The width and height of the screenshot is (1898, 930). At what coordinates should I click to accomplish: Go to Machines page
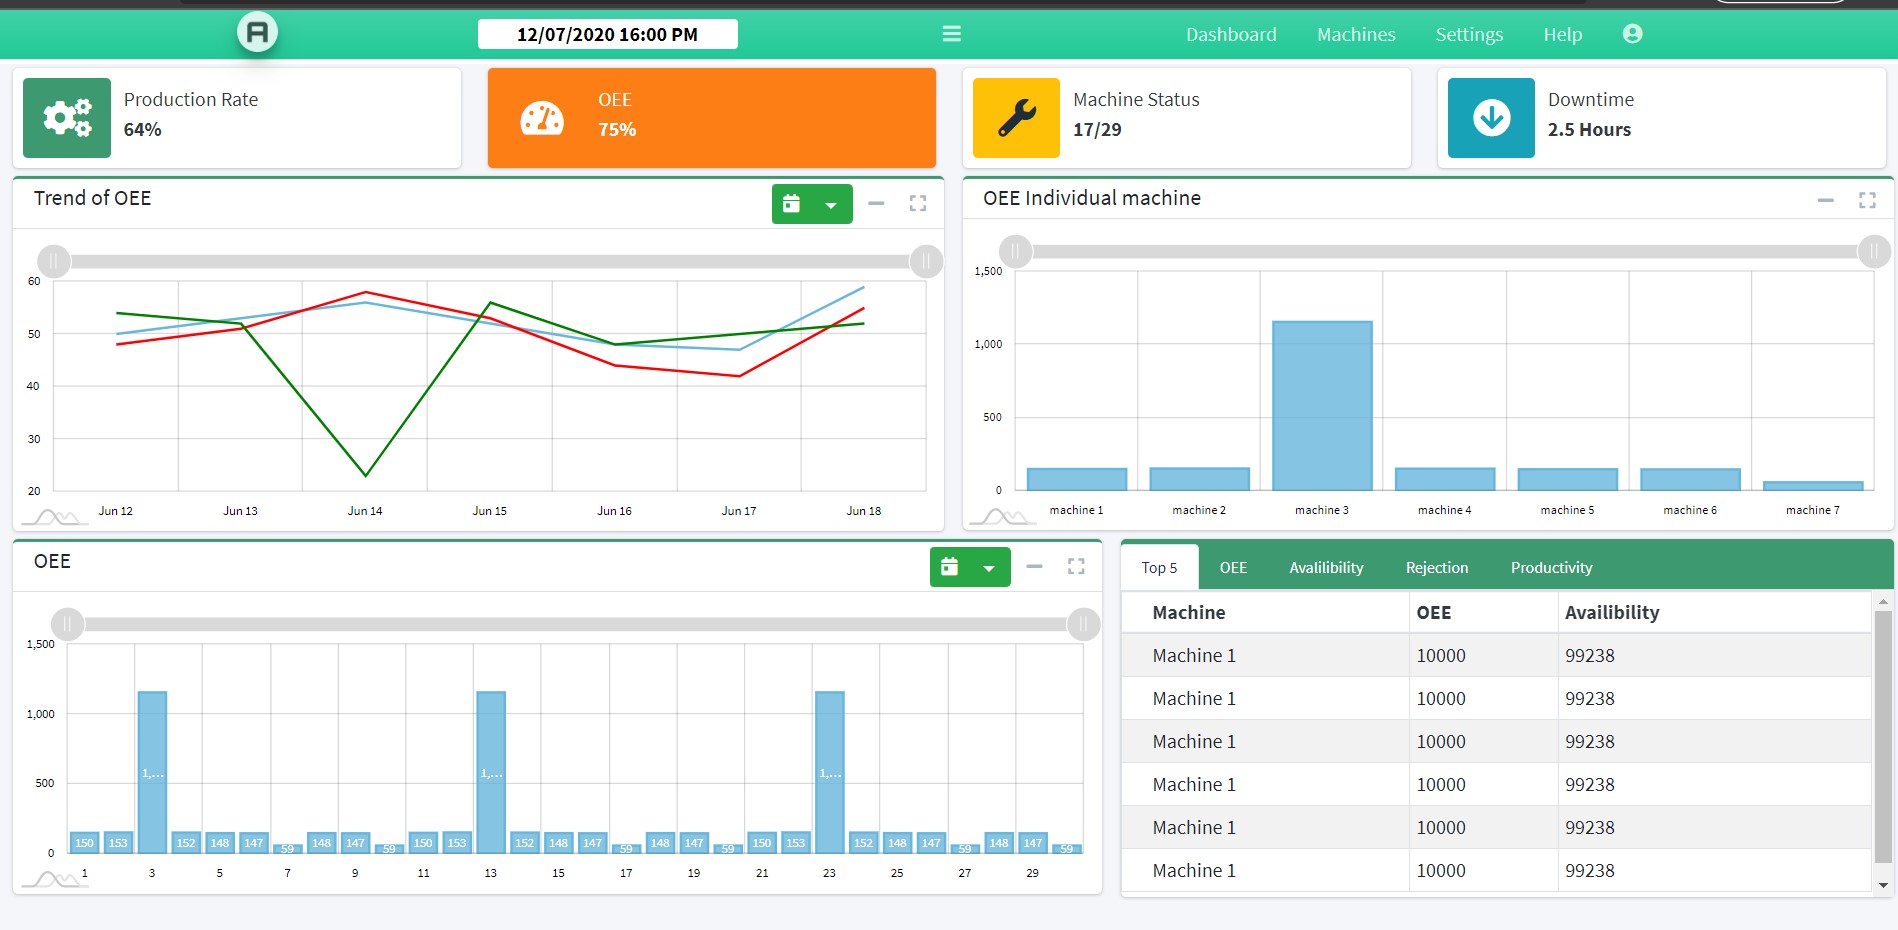click(x=1355, y=34)
